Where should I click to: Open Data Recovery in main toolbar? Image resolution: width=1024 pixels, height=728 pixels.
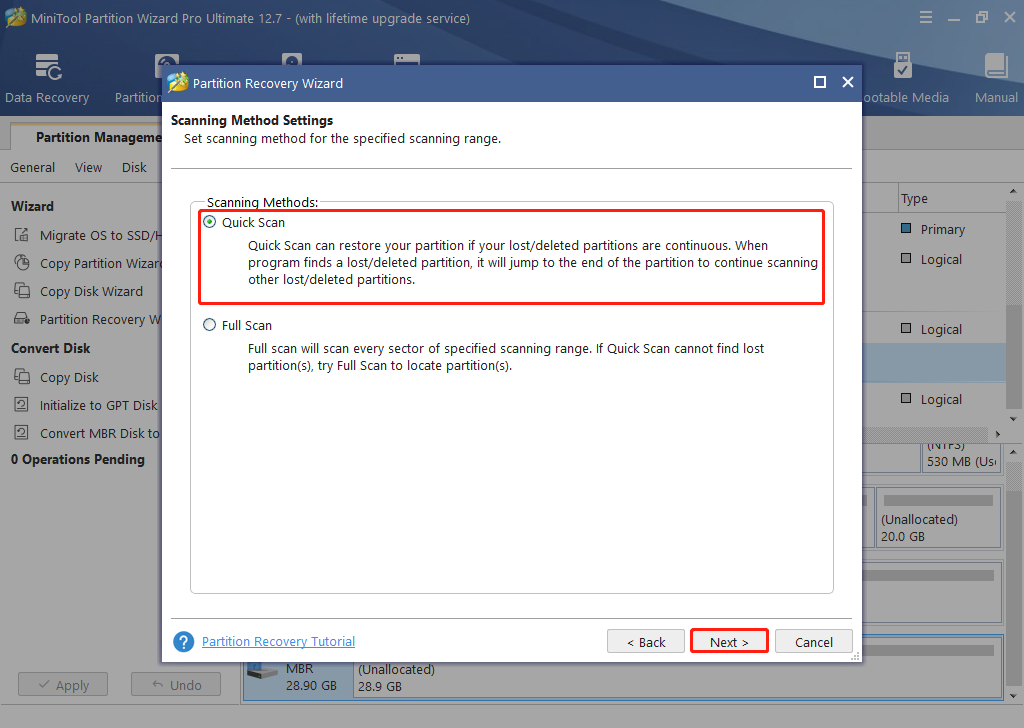click(x=47, y=79)
